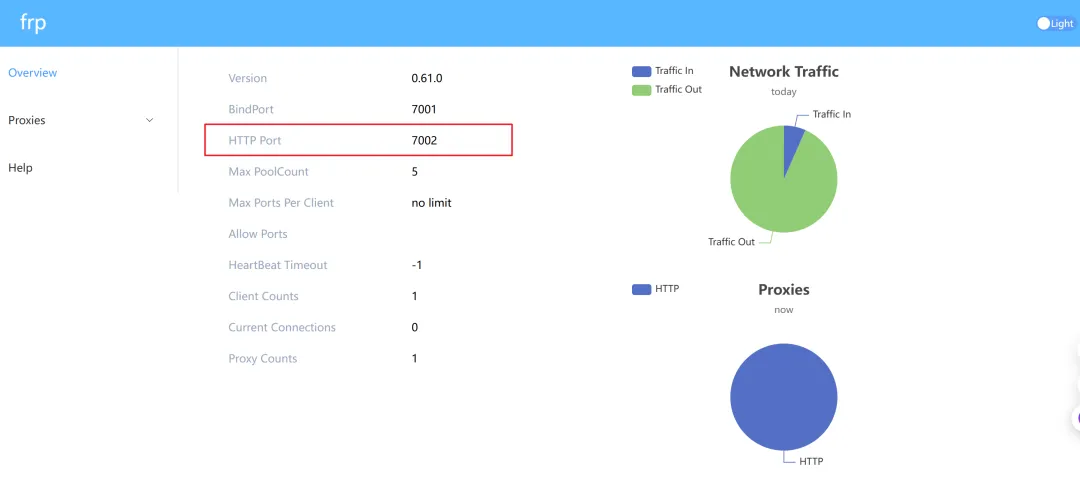Click the Proxies chart title
The width and height of the screenshot is (1080, 487).
[x=783, y=290]
